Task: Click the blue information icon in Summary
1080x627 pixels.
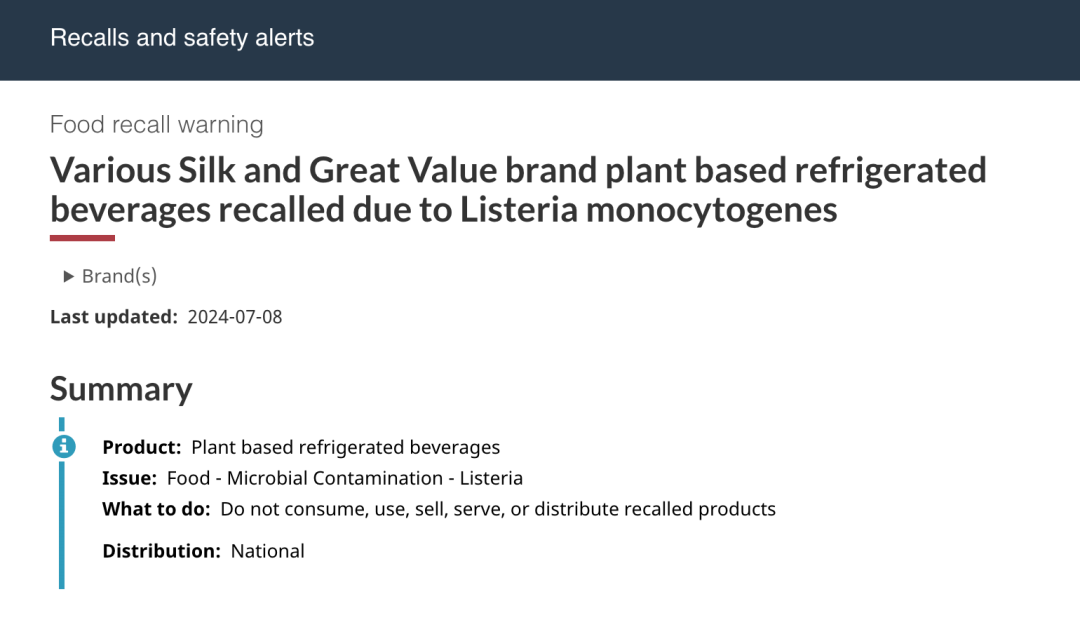Action: (64, 446)
